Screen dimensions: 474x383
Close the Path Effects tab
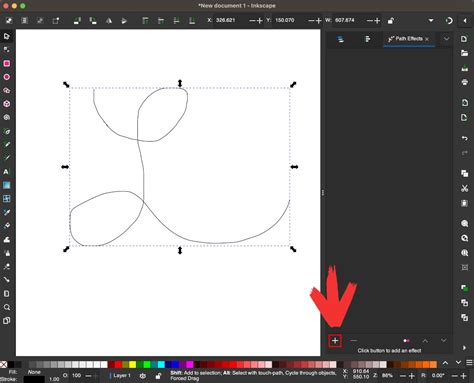tap(427, 39)
